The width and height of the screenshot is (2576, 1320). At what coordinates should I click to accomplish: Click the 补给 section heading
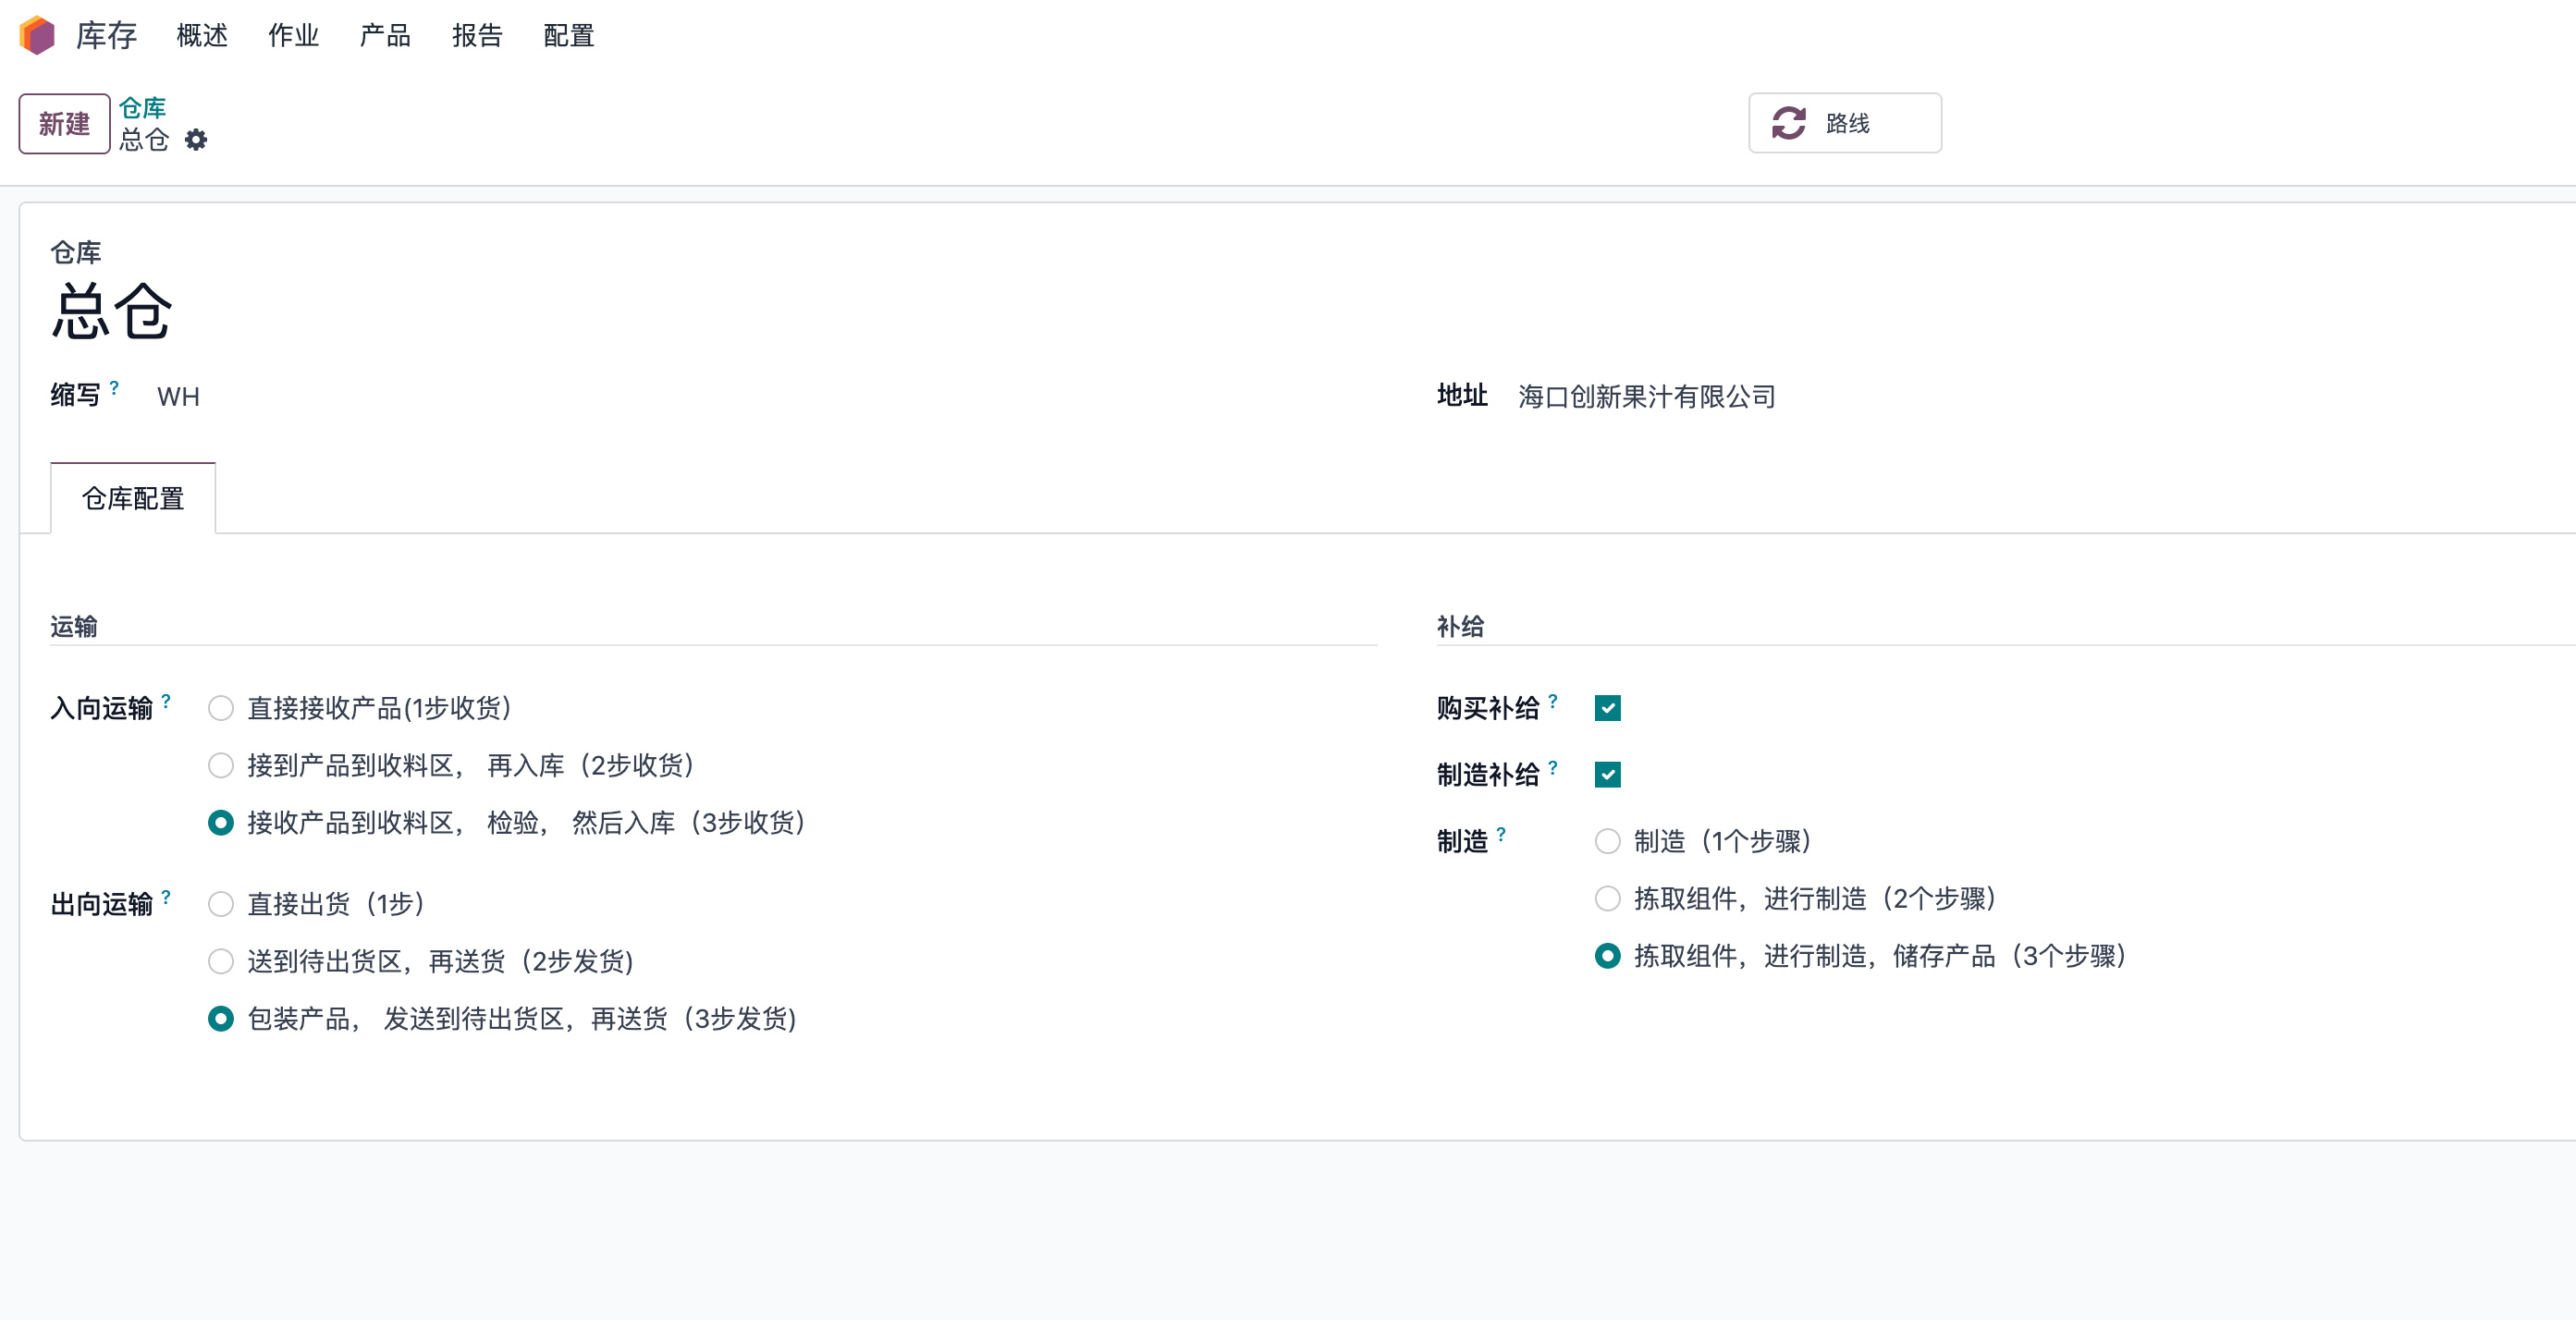pos(1460,627)
